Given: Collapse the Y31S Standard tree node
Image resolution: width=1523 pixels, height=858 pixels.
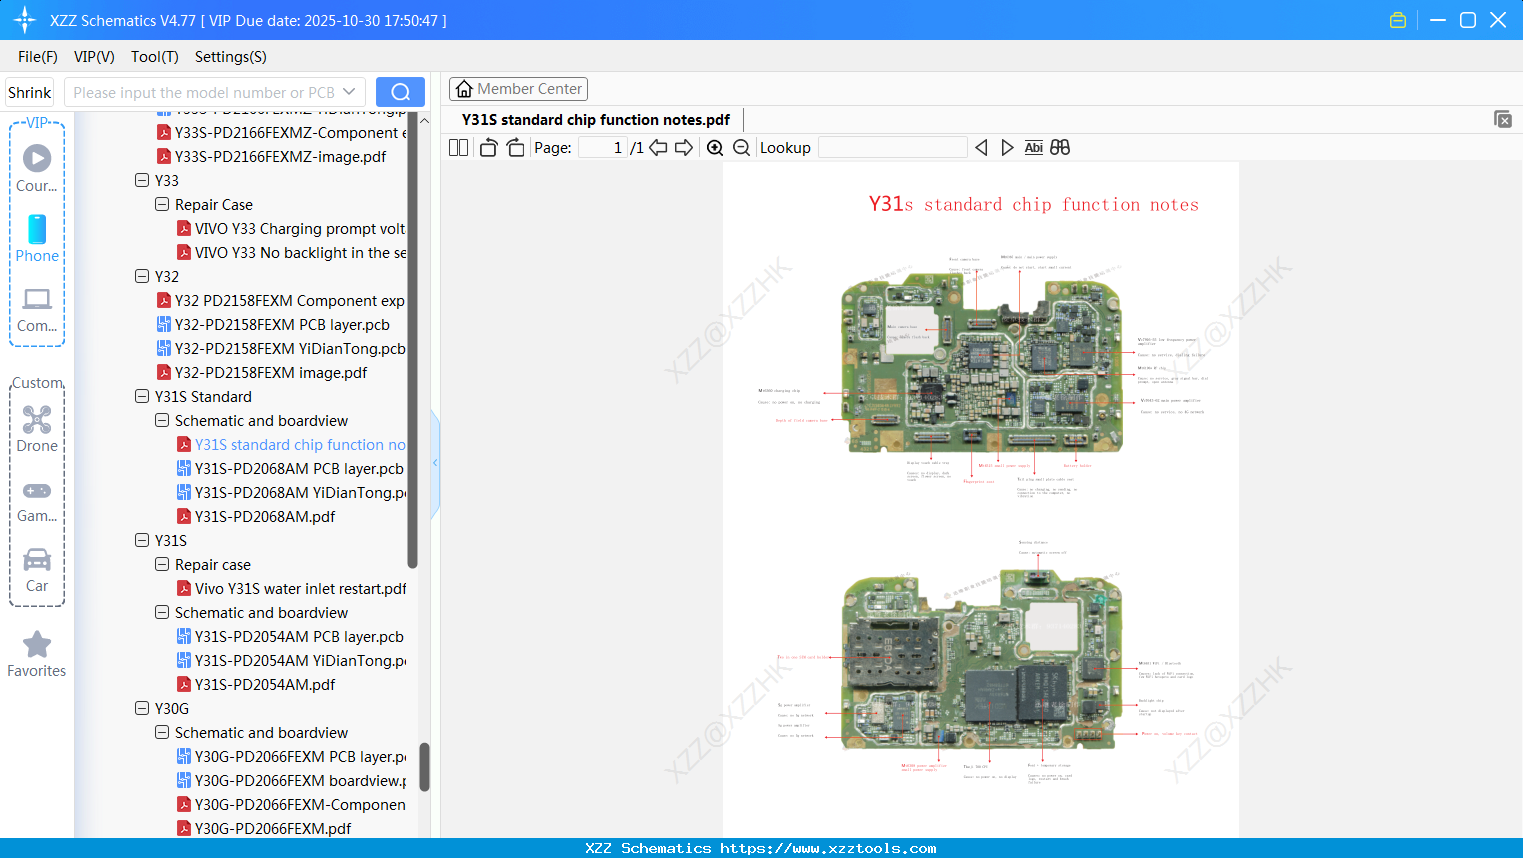Looking at the screenshot, I should 141,396.
